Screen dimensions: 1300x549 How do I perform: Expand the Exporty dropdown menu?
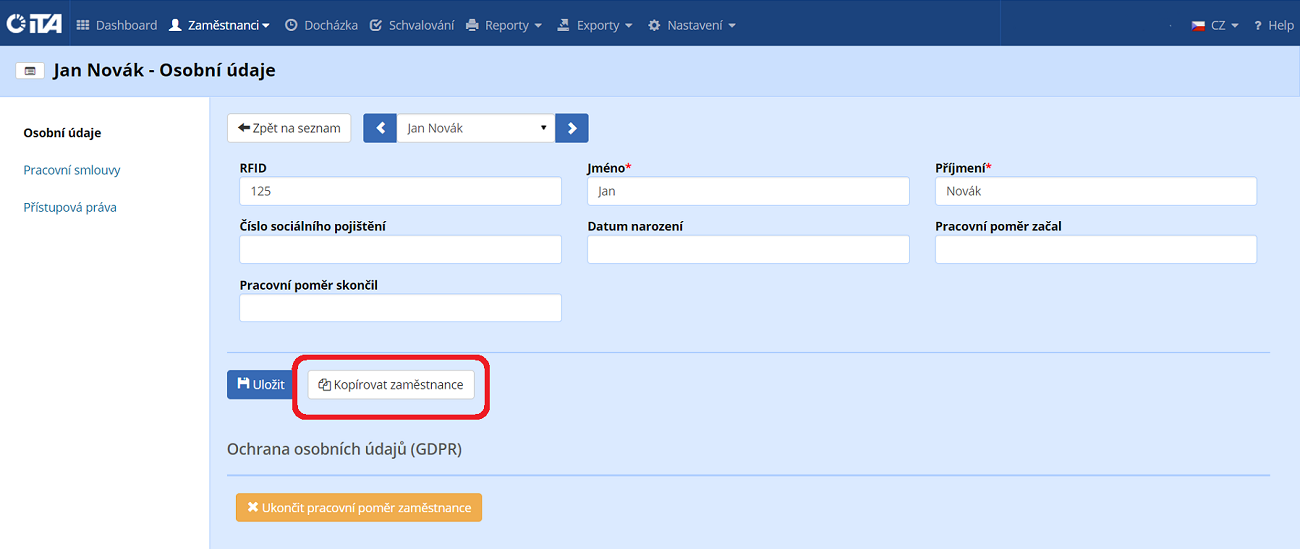(x=596, y=25)
